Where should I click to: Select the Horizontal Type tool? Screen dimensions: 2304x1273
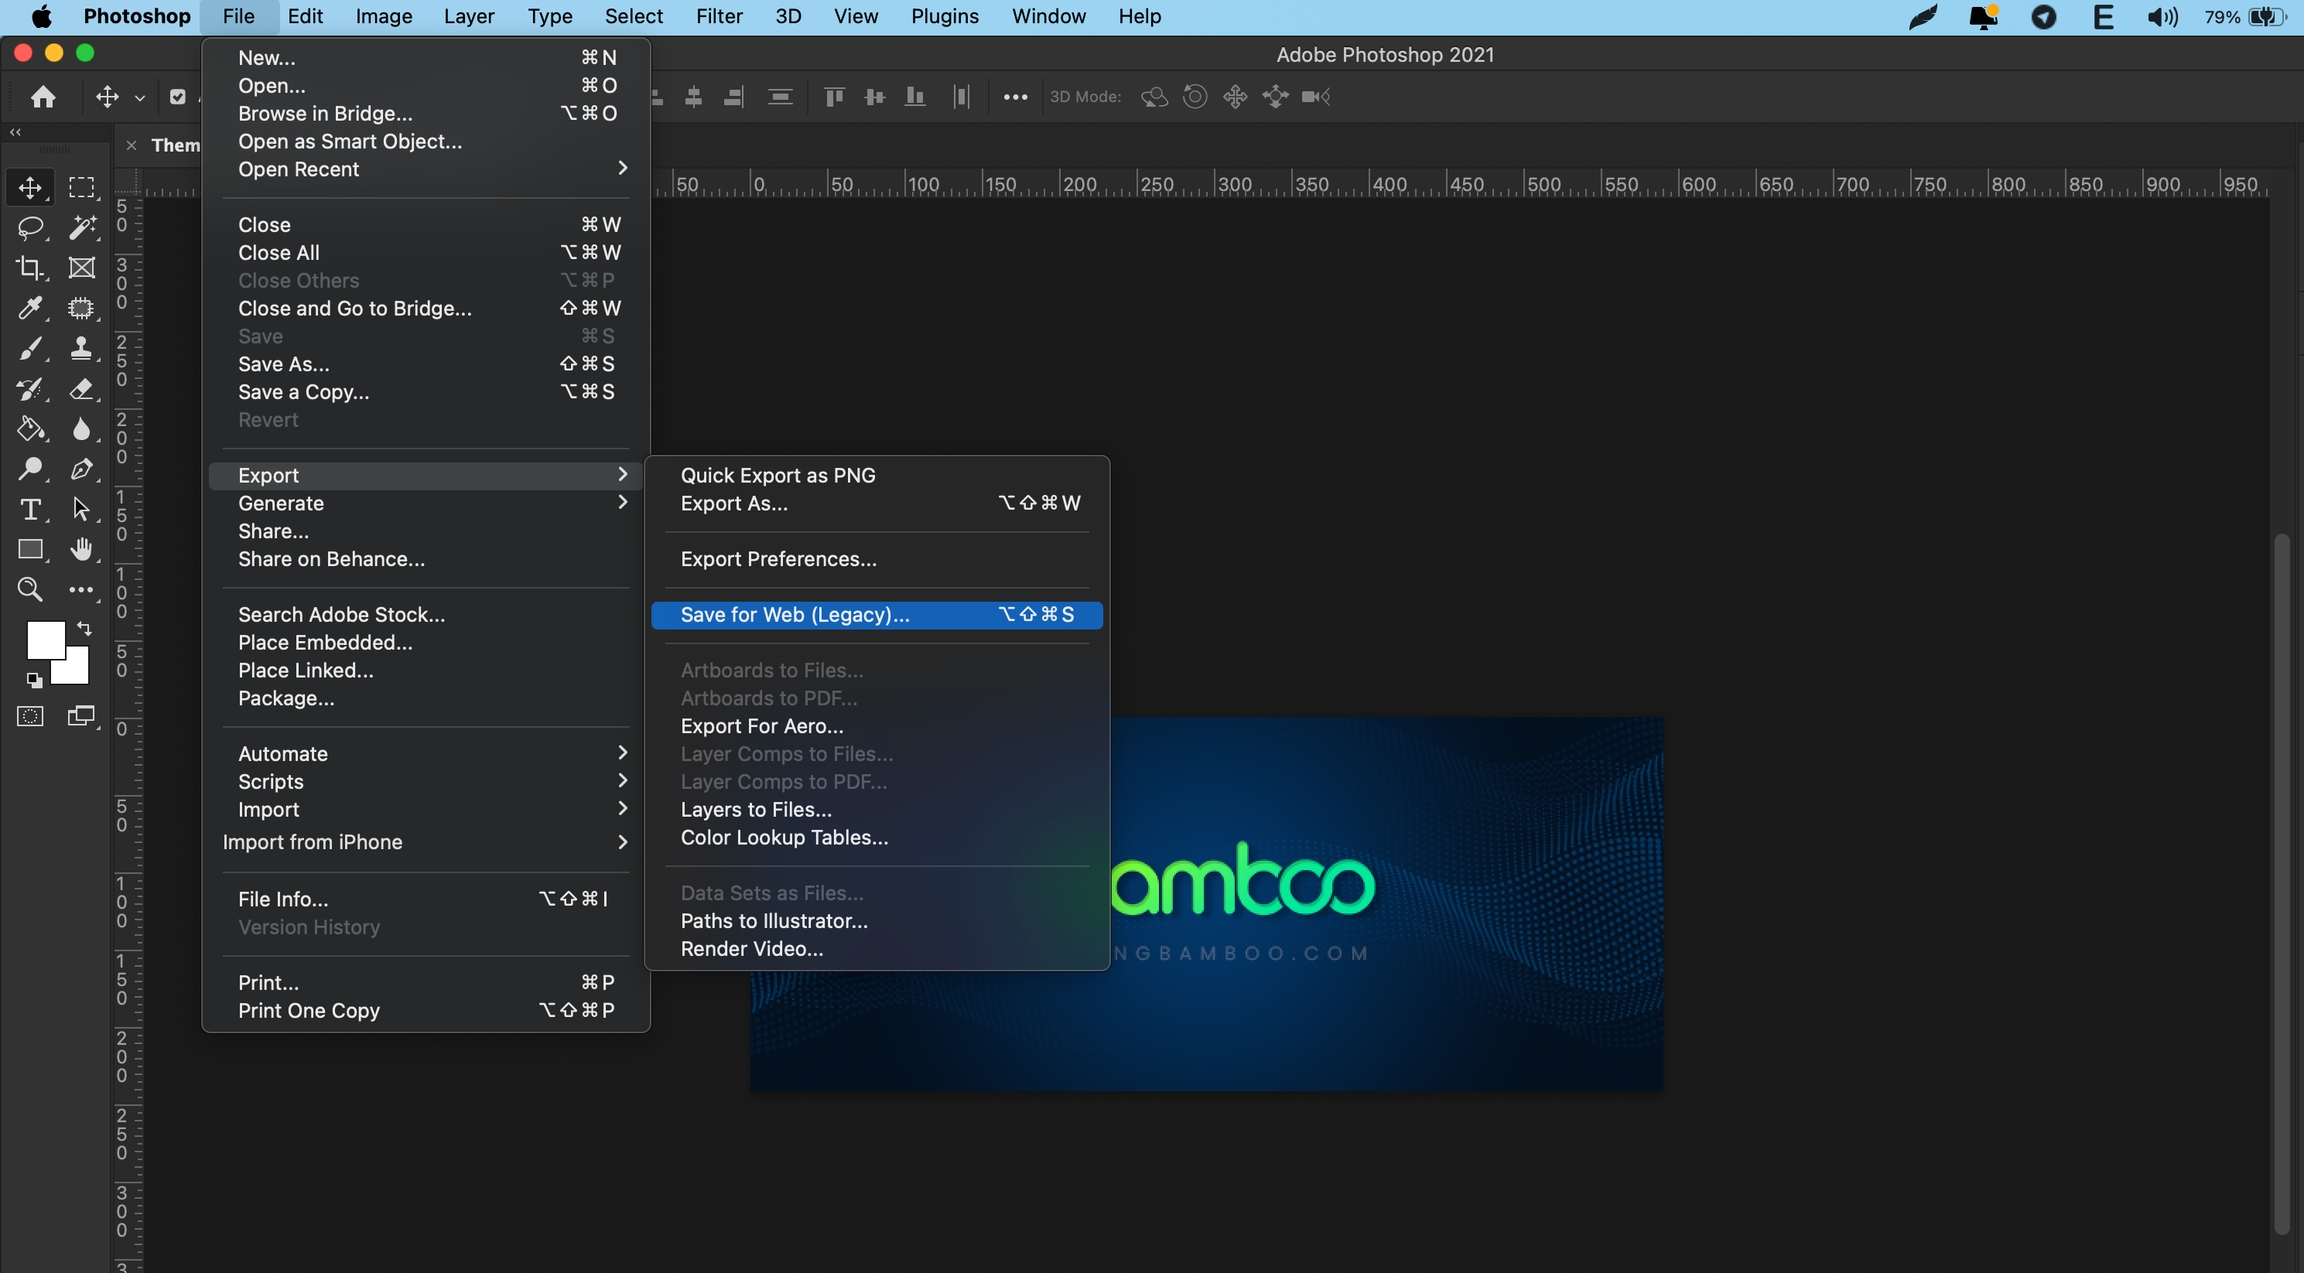coord(30,509)
